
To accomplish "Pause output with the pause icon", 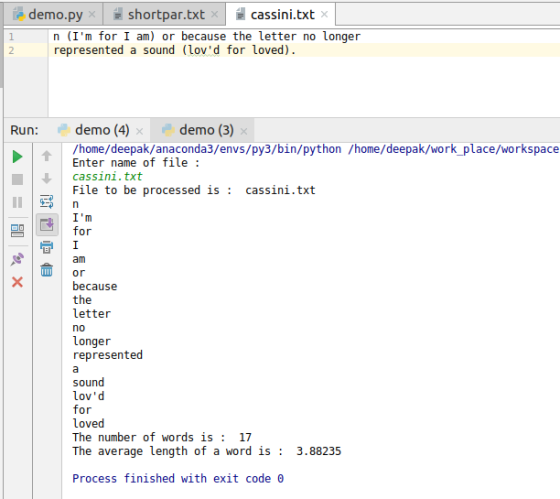I will (x=17, y=203).
